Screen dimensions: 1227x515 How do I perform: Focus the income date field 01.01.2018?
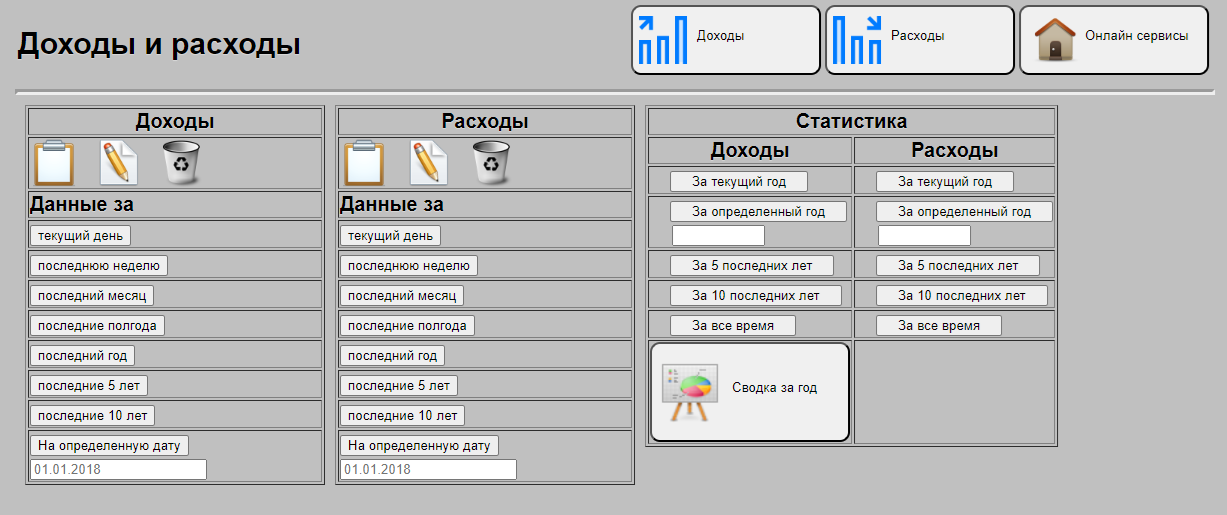coord(118,470)
